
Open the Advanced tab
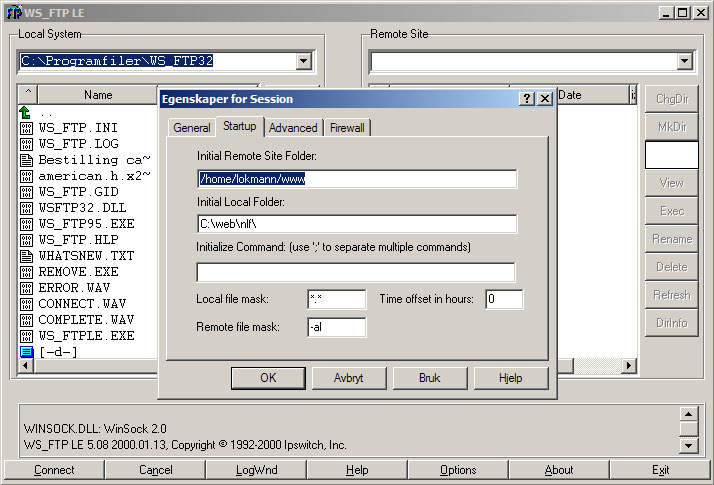tap(293, 128)
